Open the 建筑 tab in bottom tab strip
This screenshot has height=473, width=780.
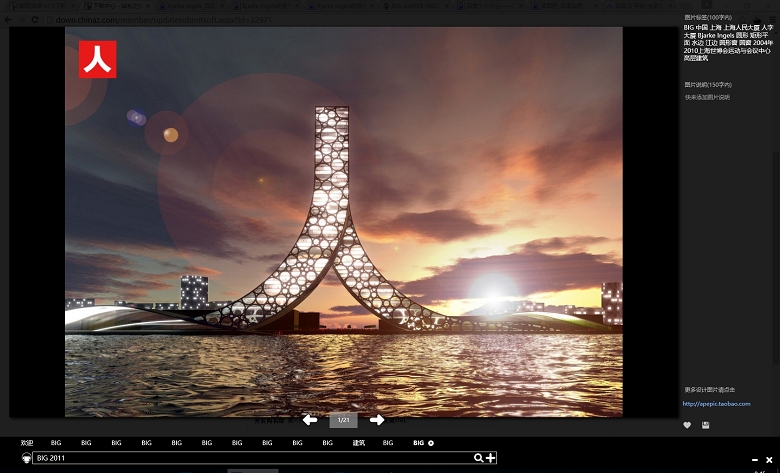358,443
